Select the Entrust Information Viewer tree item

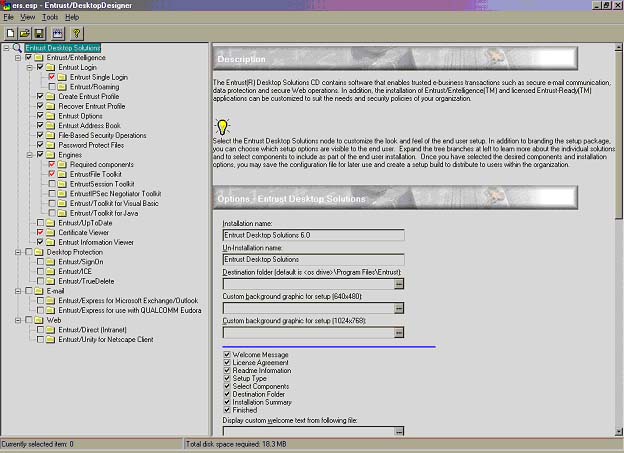tap(96, 242)
